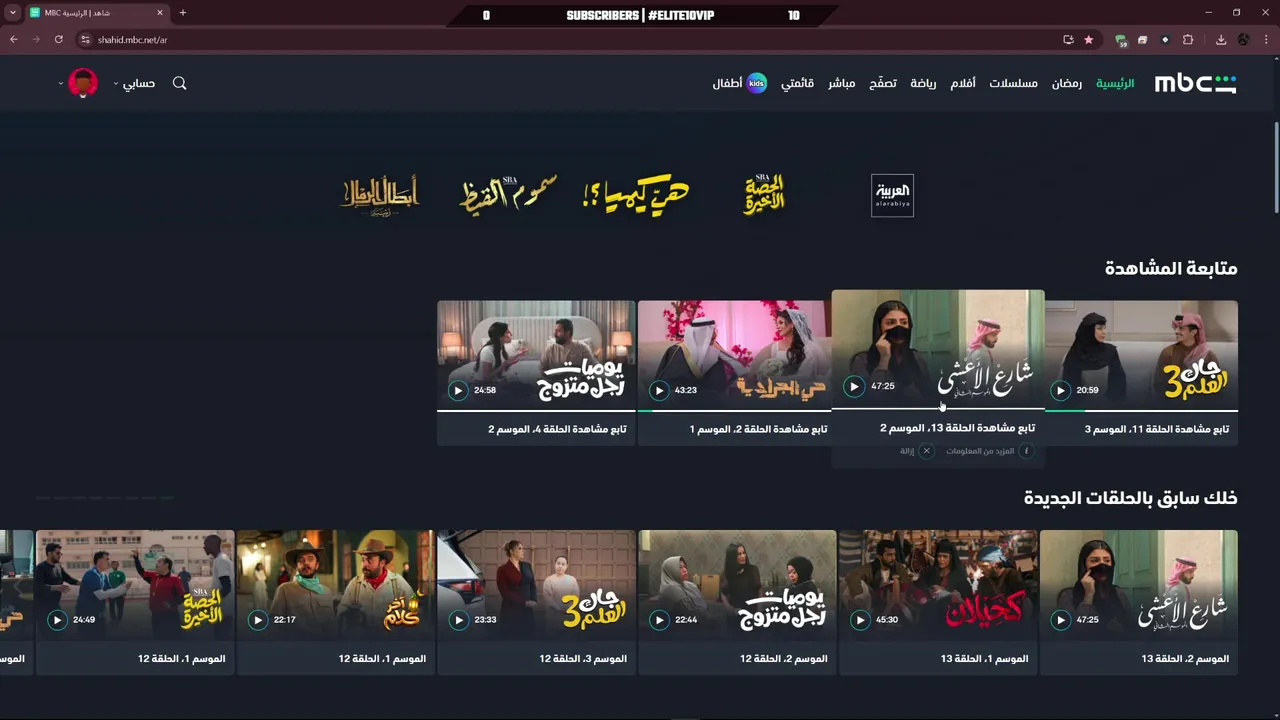Open خلك سابق بالحلقات الجديدة heading
The image size is (1280, 720).
coord(1131,498)
